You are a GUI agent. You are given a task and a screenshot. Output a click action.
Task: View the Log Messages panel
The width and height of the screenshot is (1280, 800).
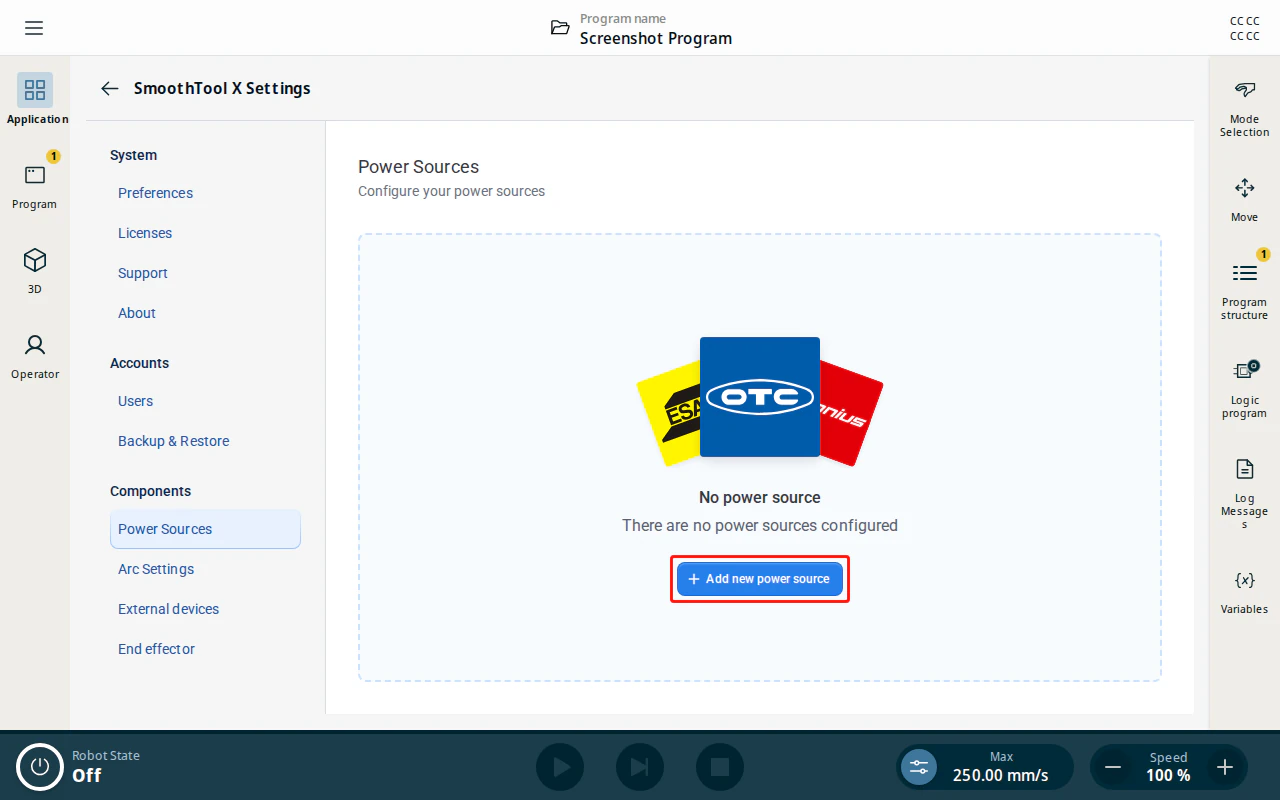click(x=1244, y=494)
